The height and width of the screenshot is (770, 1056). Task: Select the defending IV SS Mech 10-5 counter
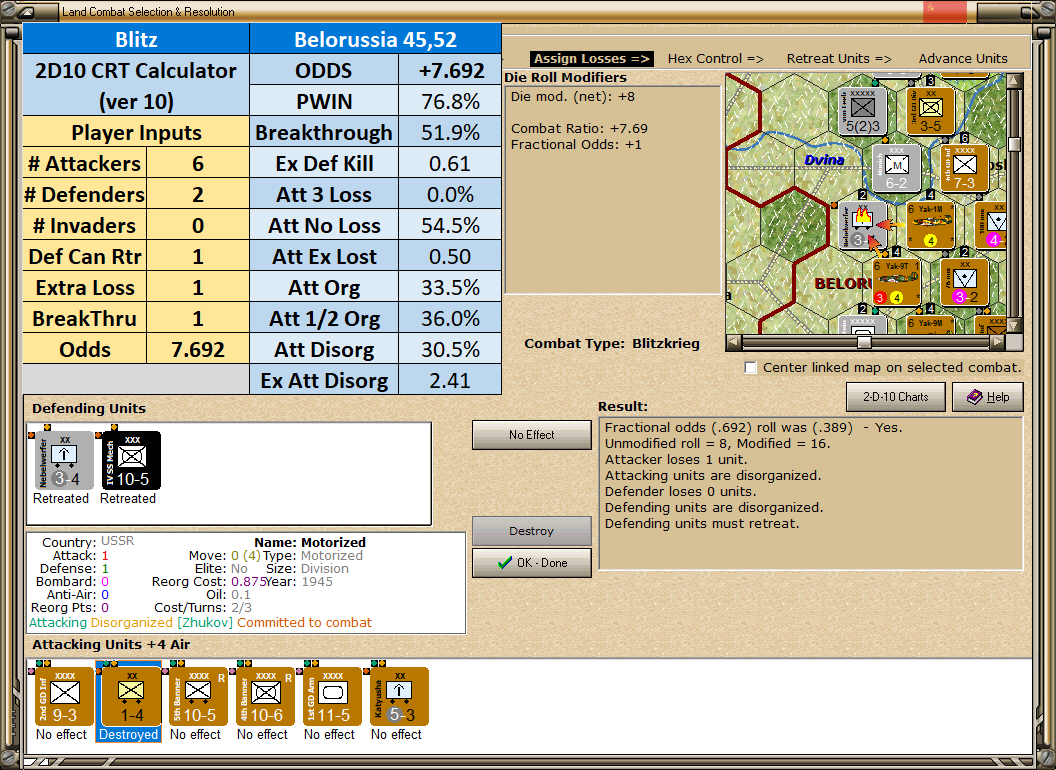[131, 461]
